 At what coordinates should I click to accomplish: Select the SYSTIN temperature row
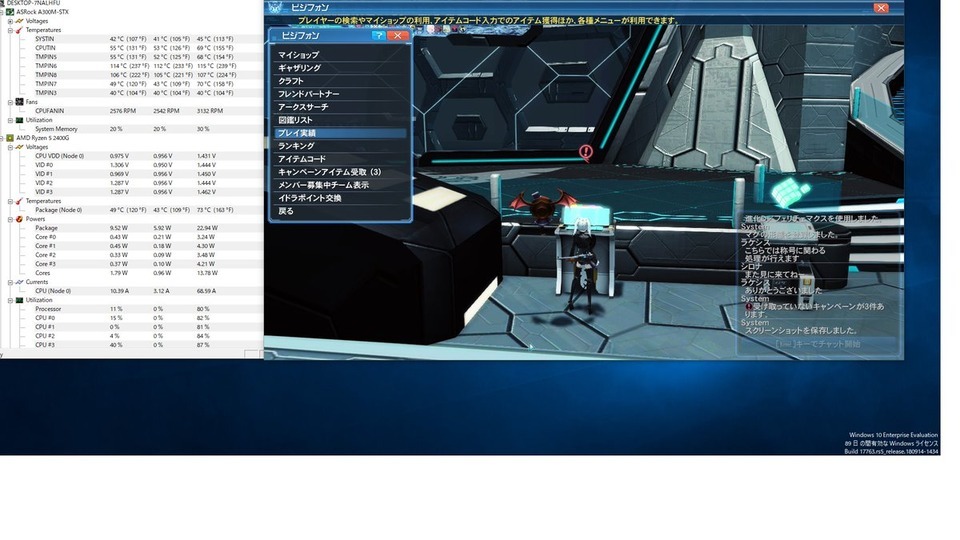(132, 39)
